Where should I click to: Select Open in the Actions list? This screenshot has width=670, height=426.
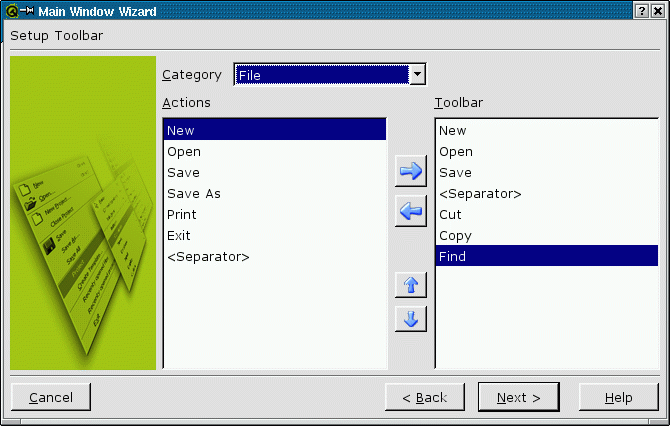point(184,152)
